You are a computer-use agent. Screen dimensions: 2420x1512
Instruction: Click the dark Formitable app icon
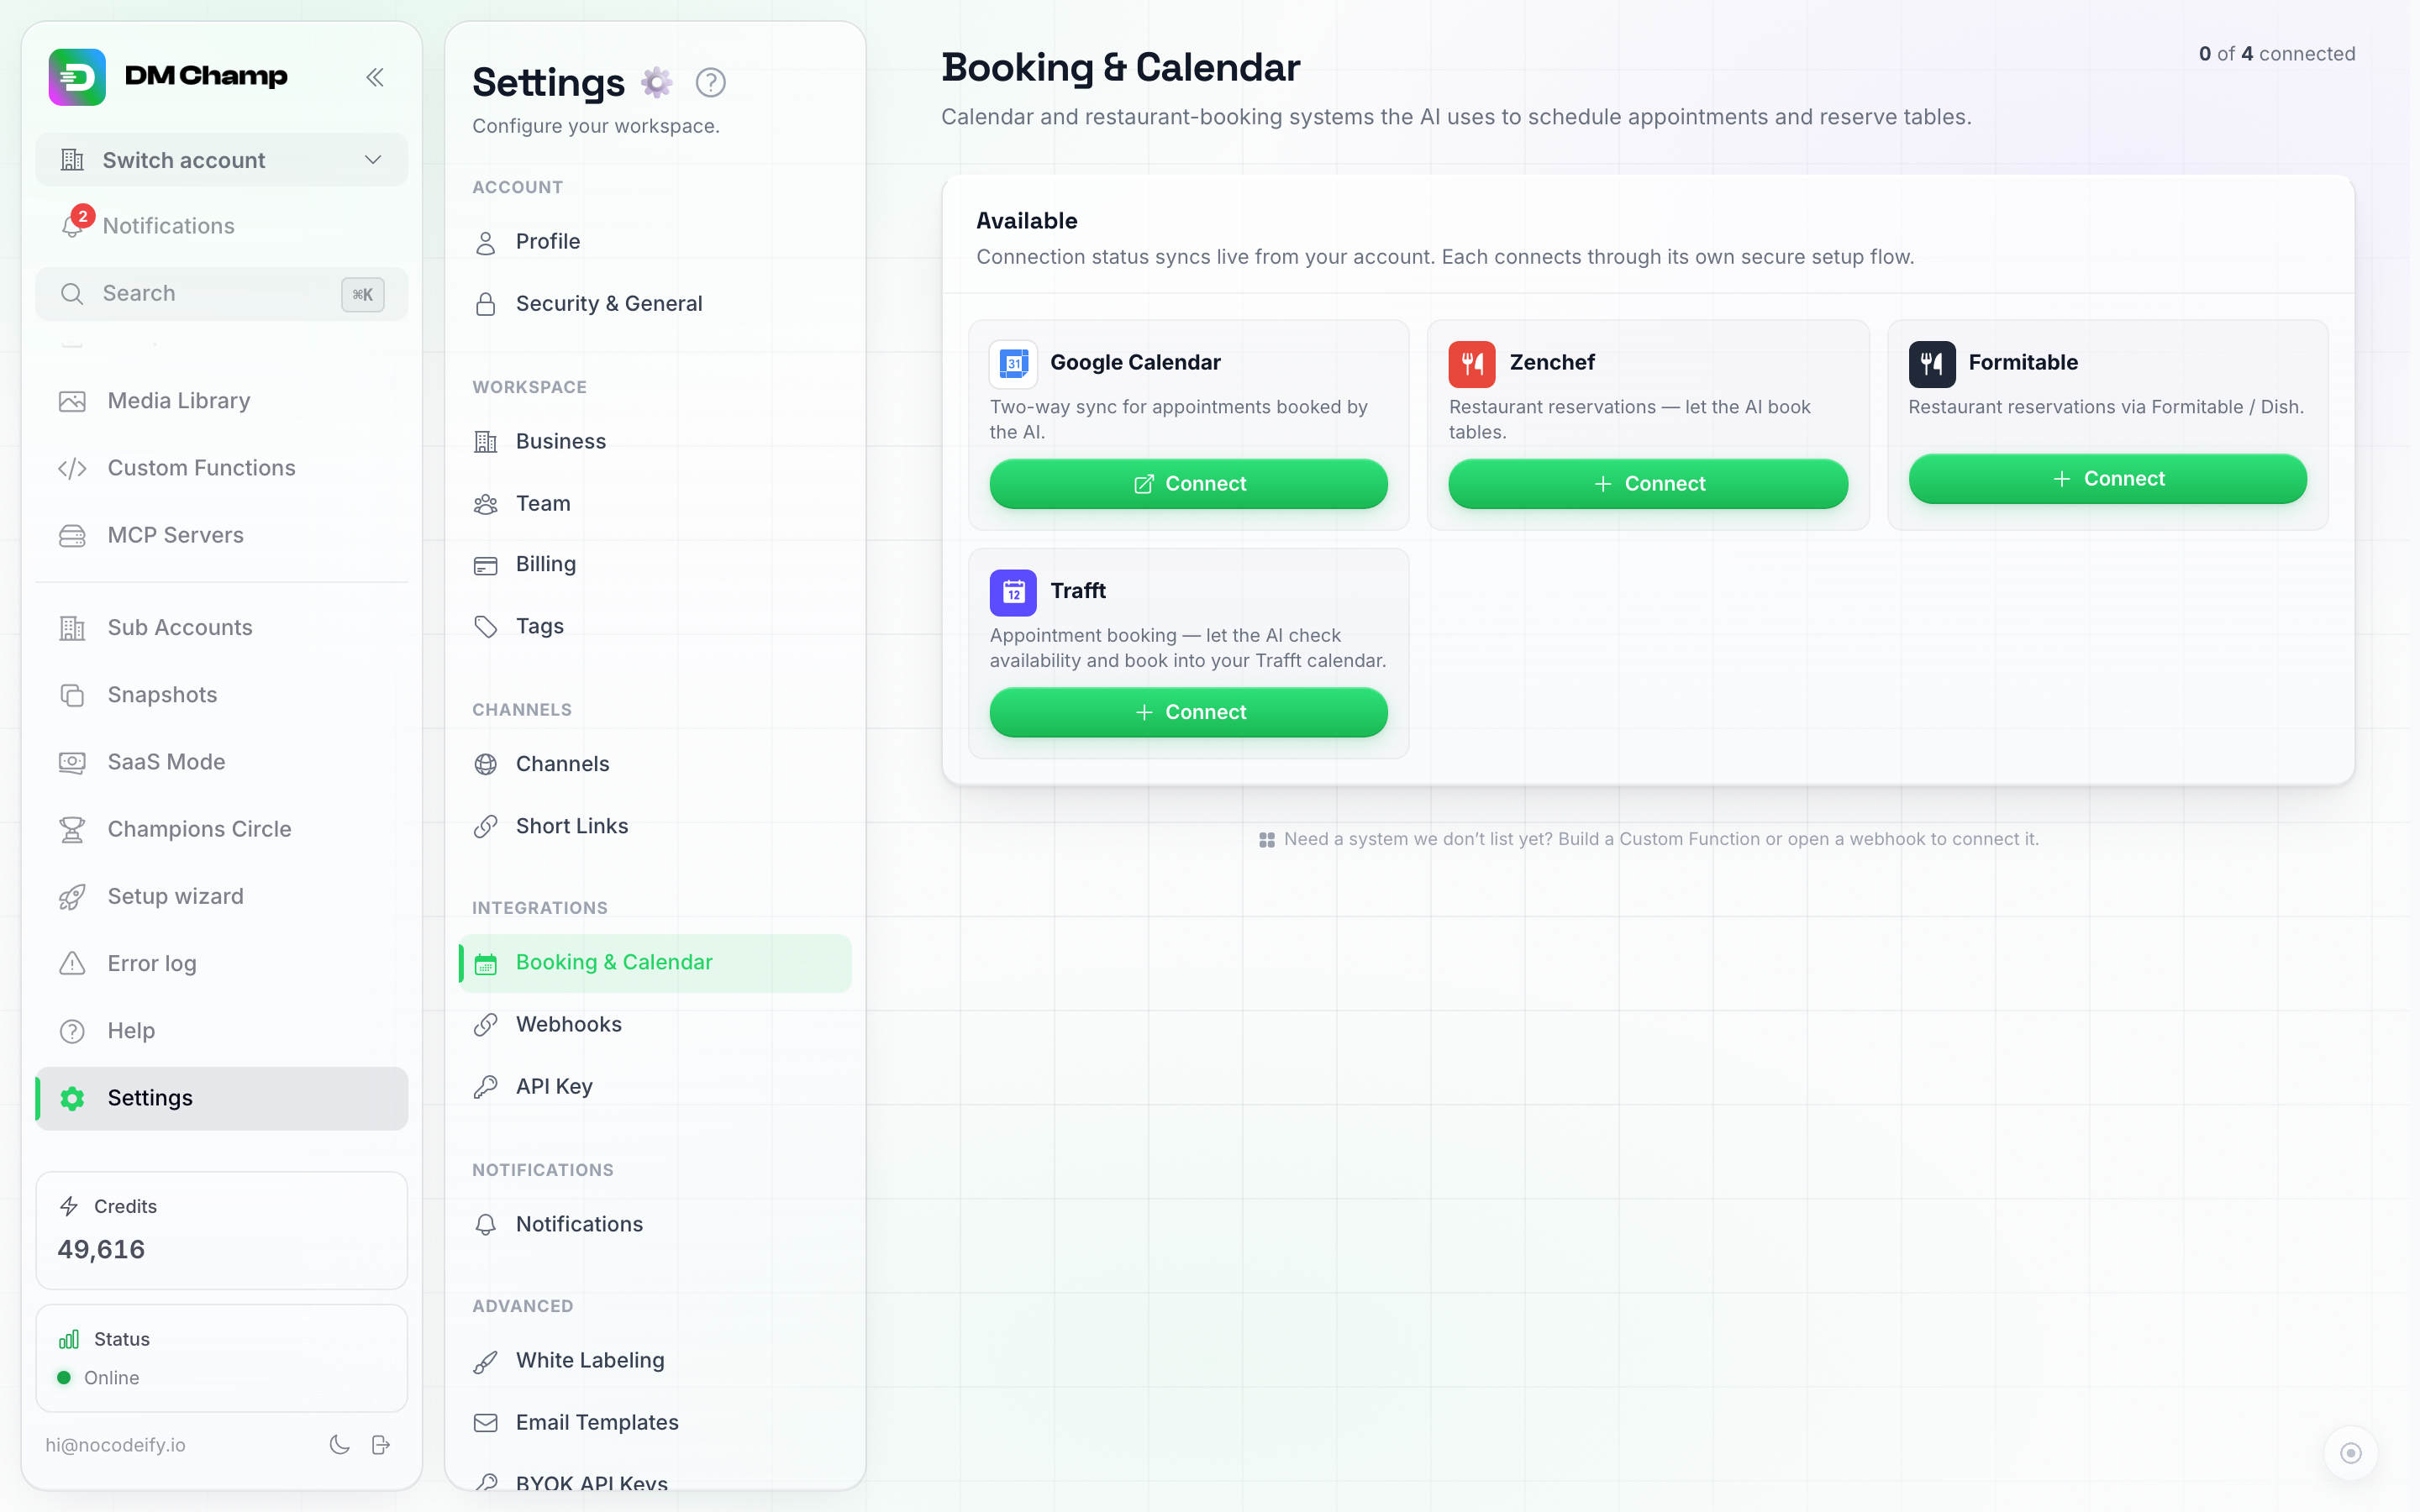coord(1932,363)
